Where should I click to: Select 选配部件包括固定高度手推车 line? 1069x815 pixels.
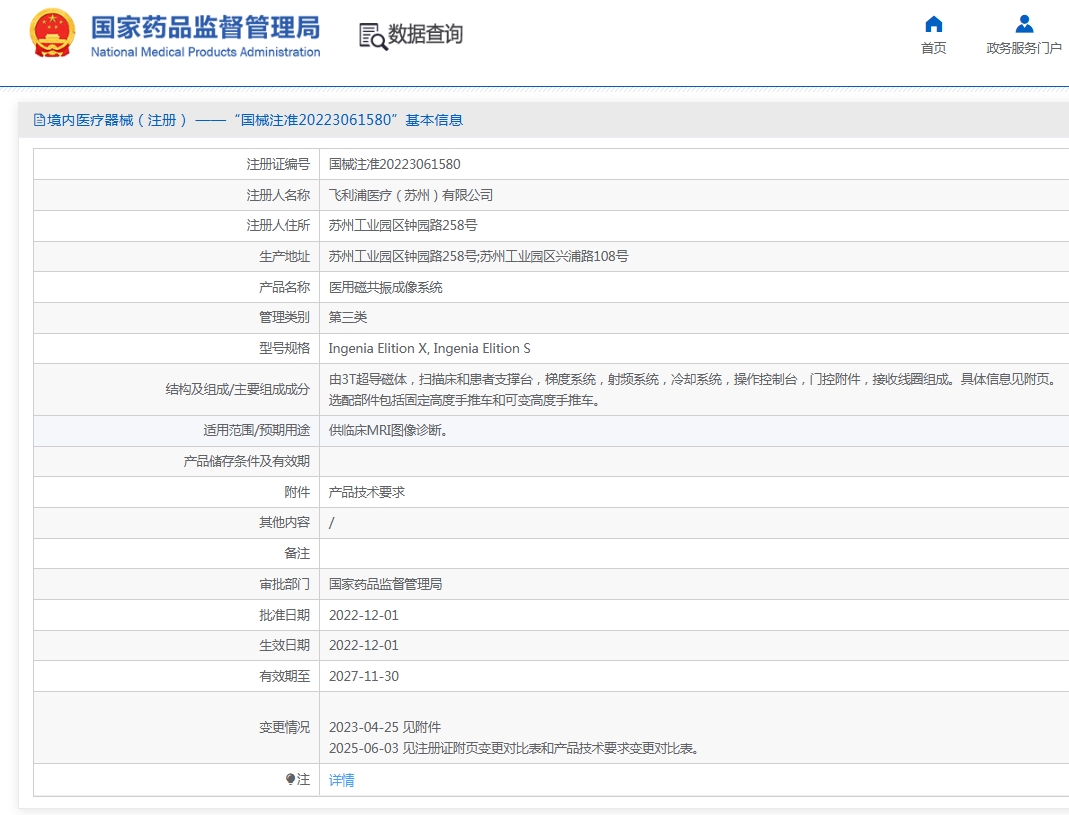click(464, 400)
